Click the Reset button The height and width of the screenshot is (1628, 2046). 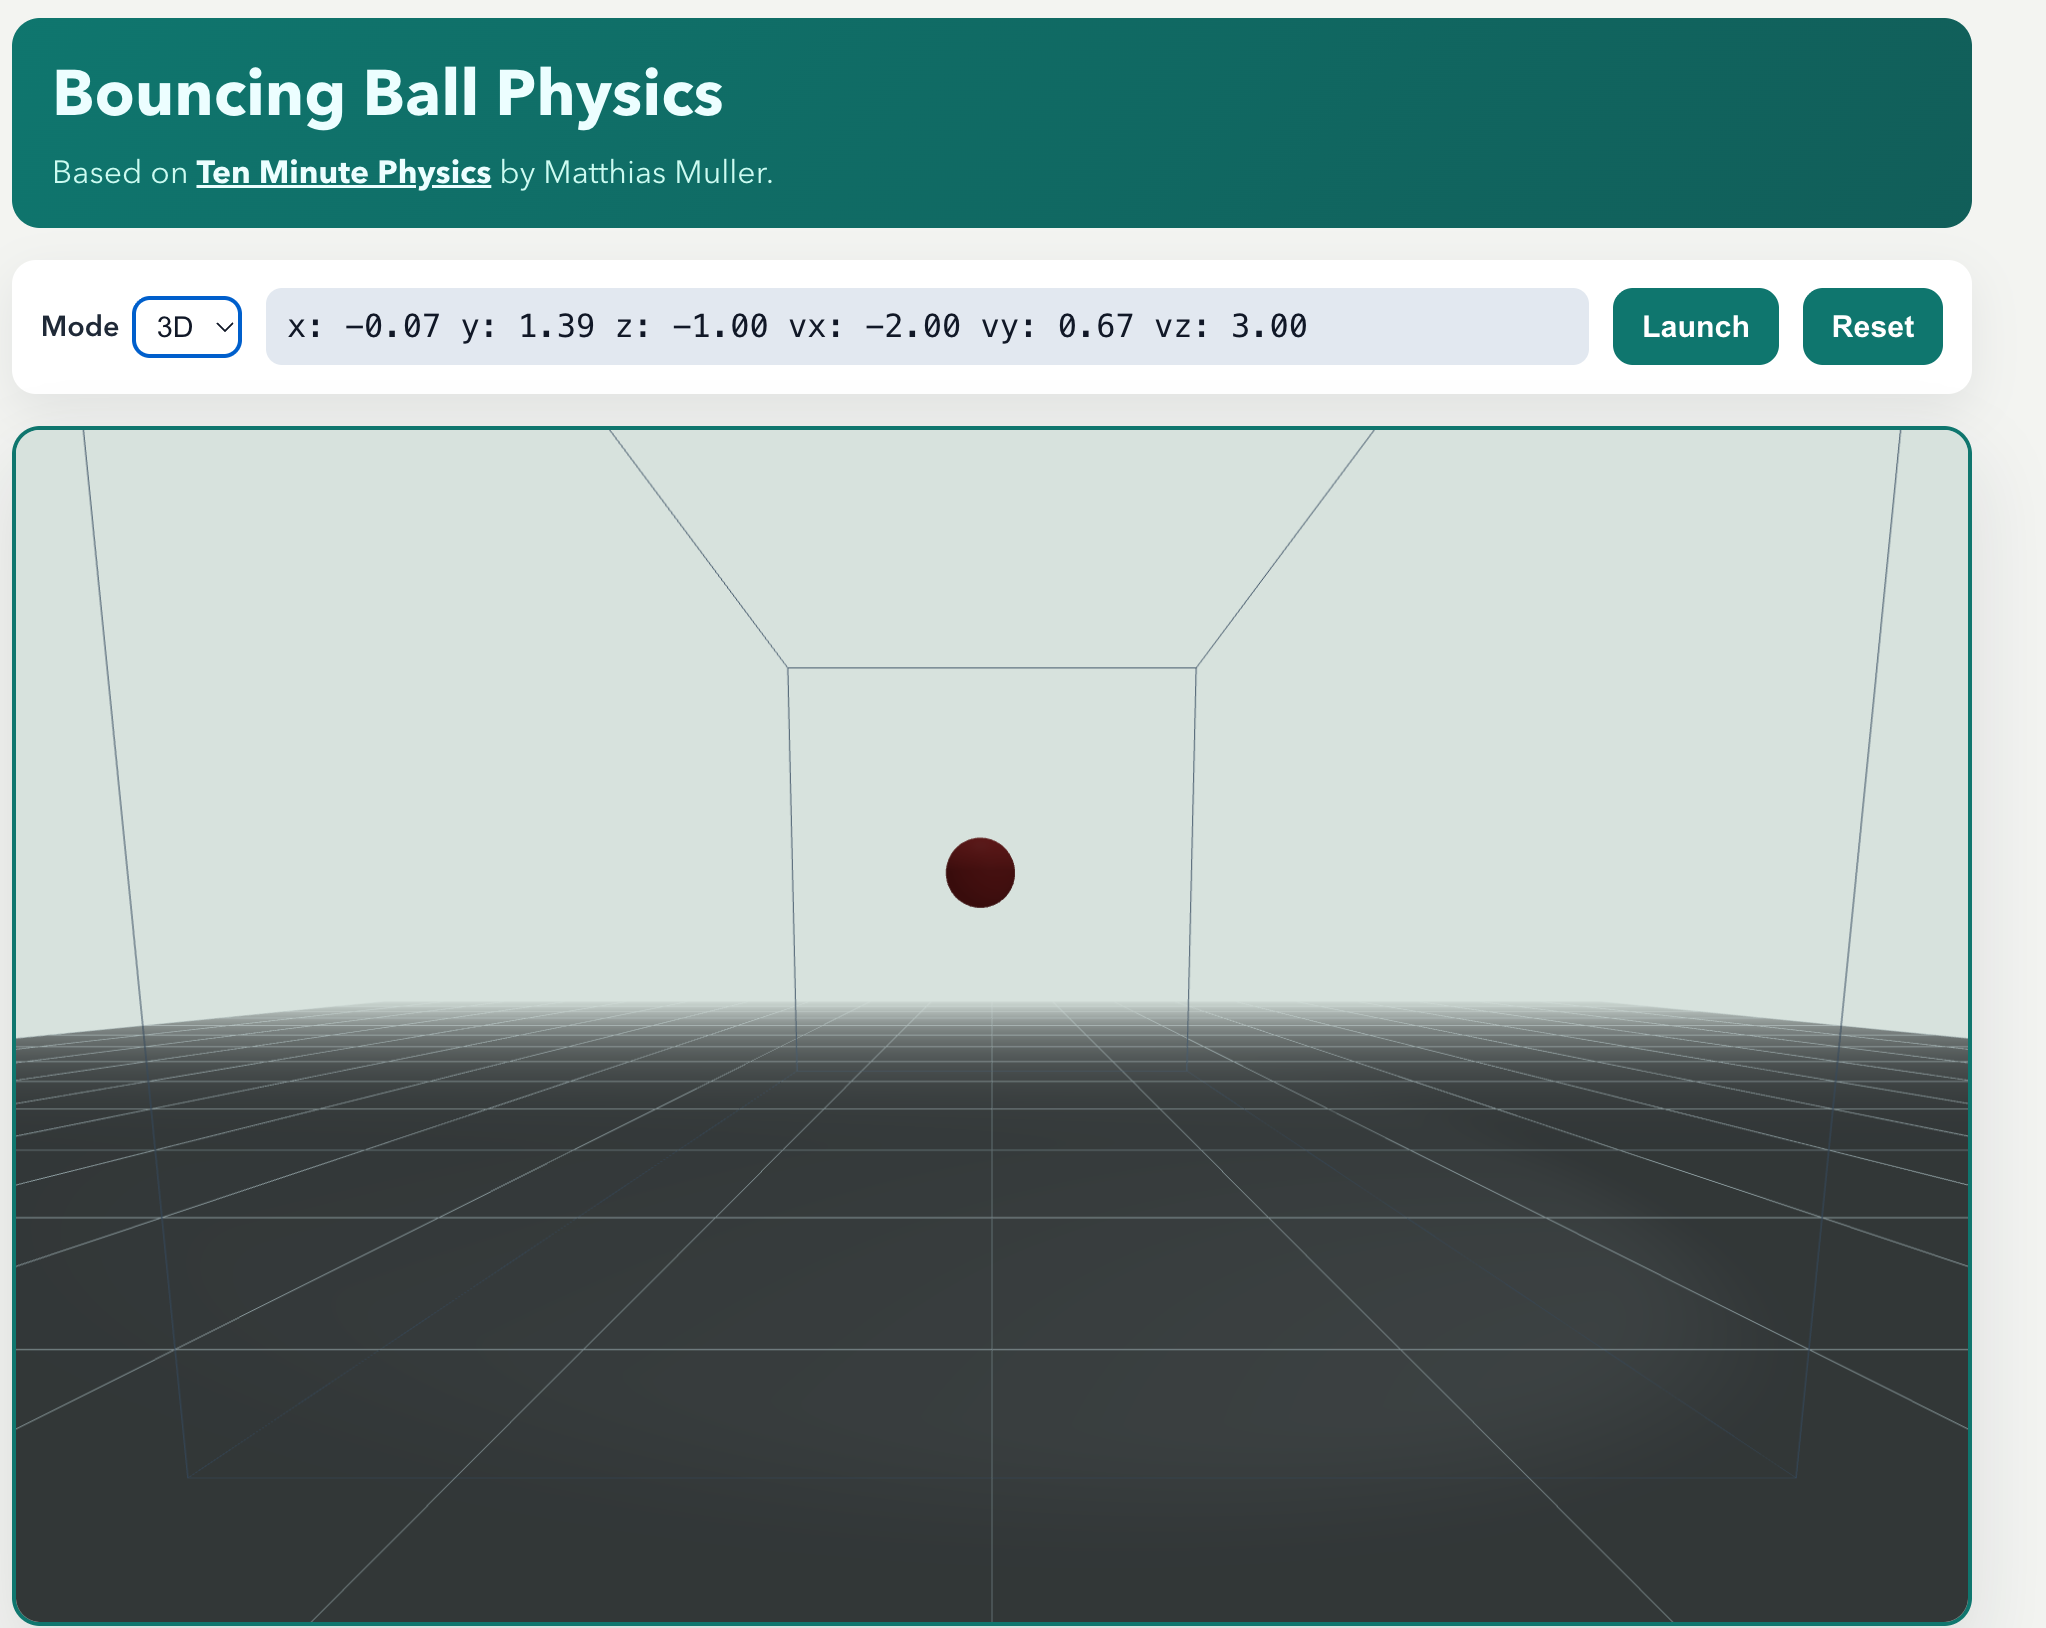click(1872, 327)
